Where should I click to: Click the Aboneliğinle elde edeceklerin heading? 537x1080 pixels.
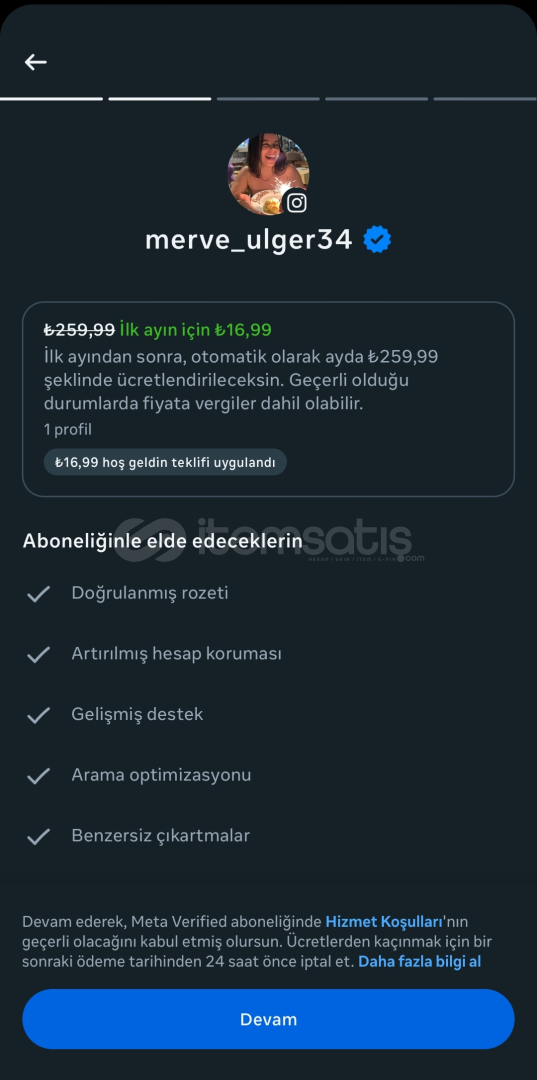[x=162, y=541]
